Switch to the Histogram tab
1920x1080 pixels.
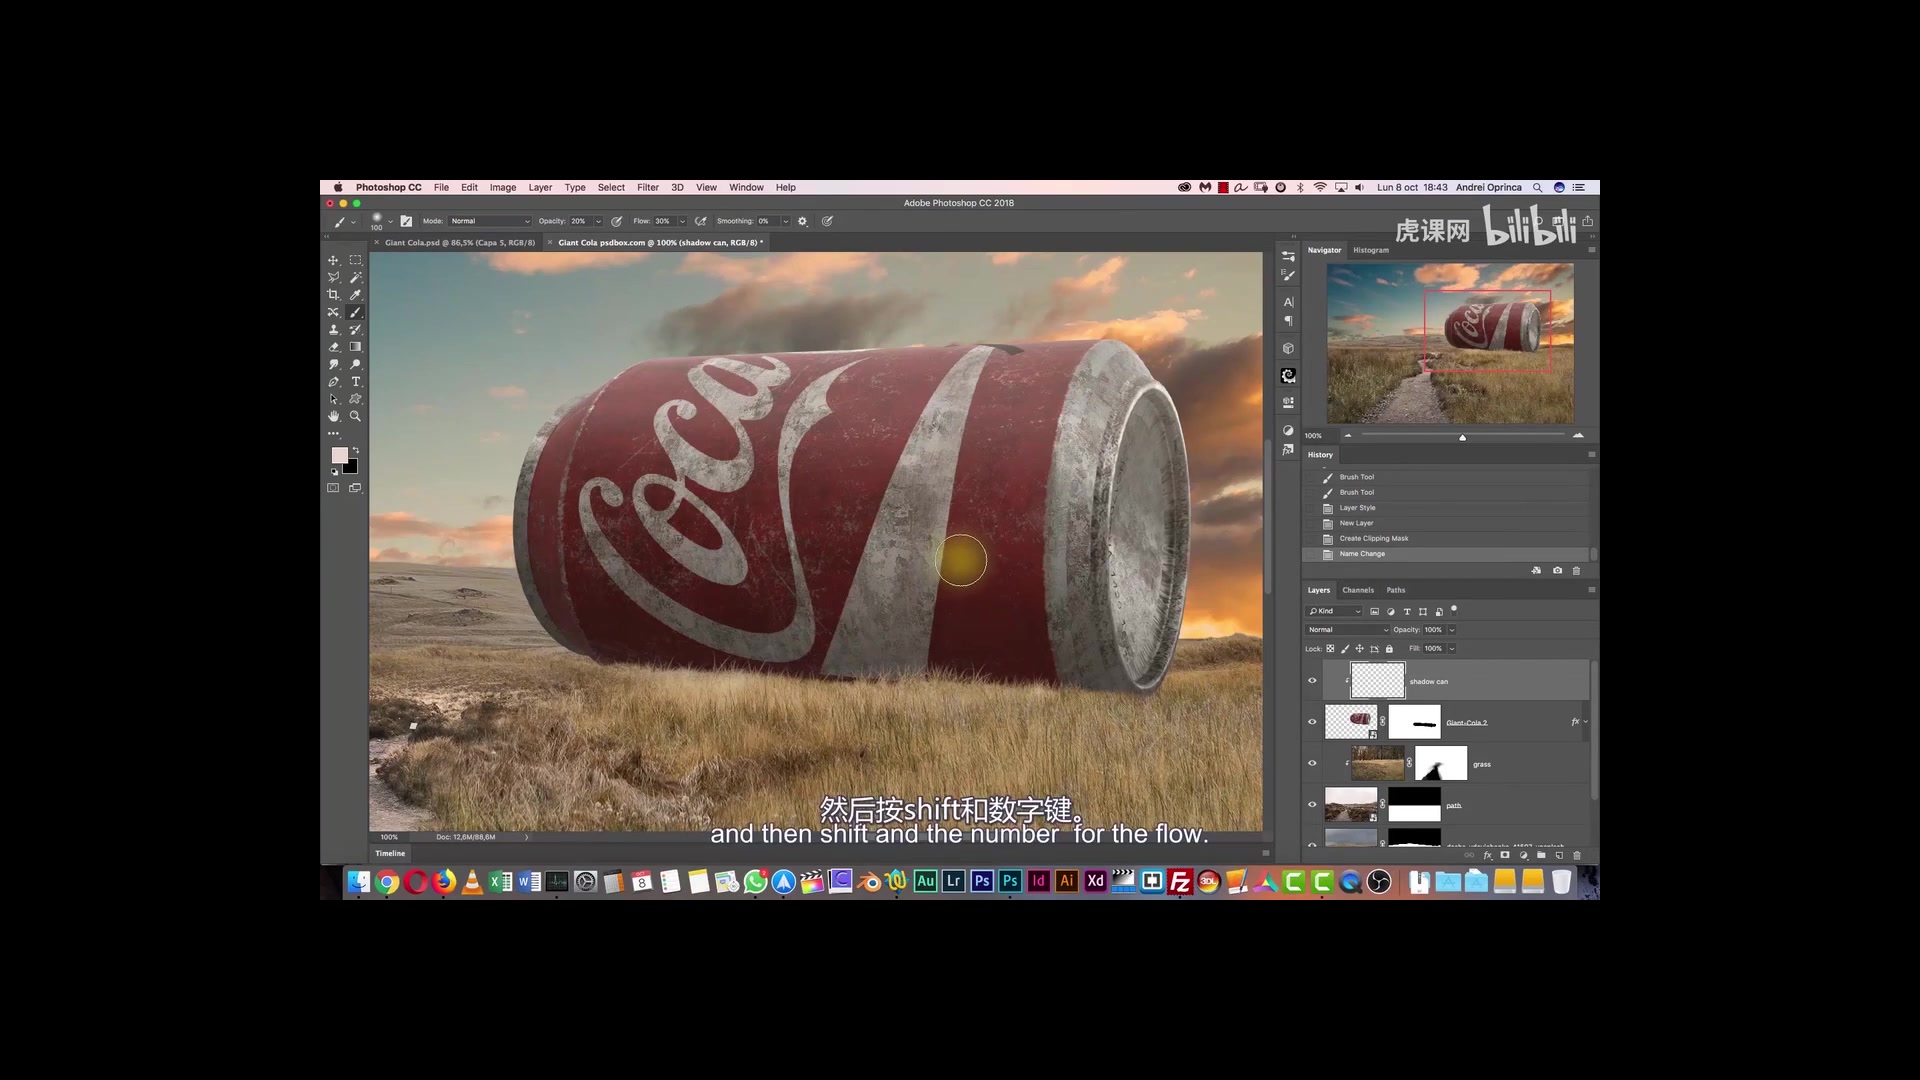click(1371, 250)
